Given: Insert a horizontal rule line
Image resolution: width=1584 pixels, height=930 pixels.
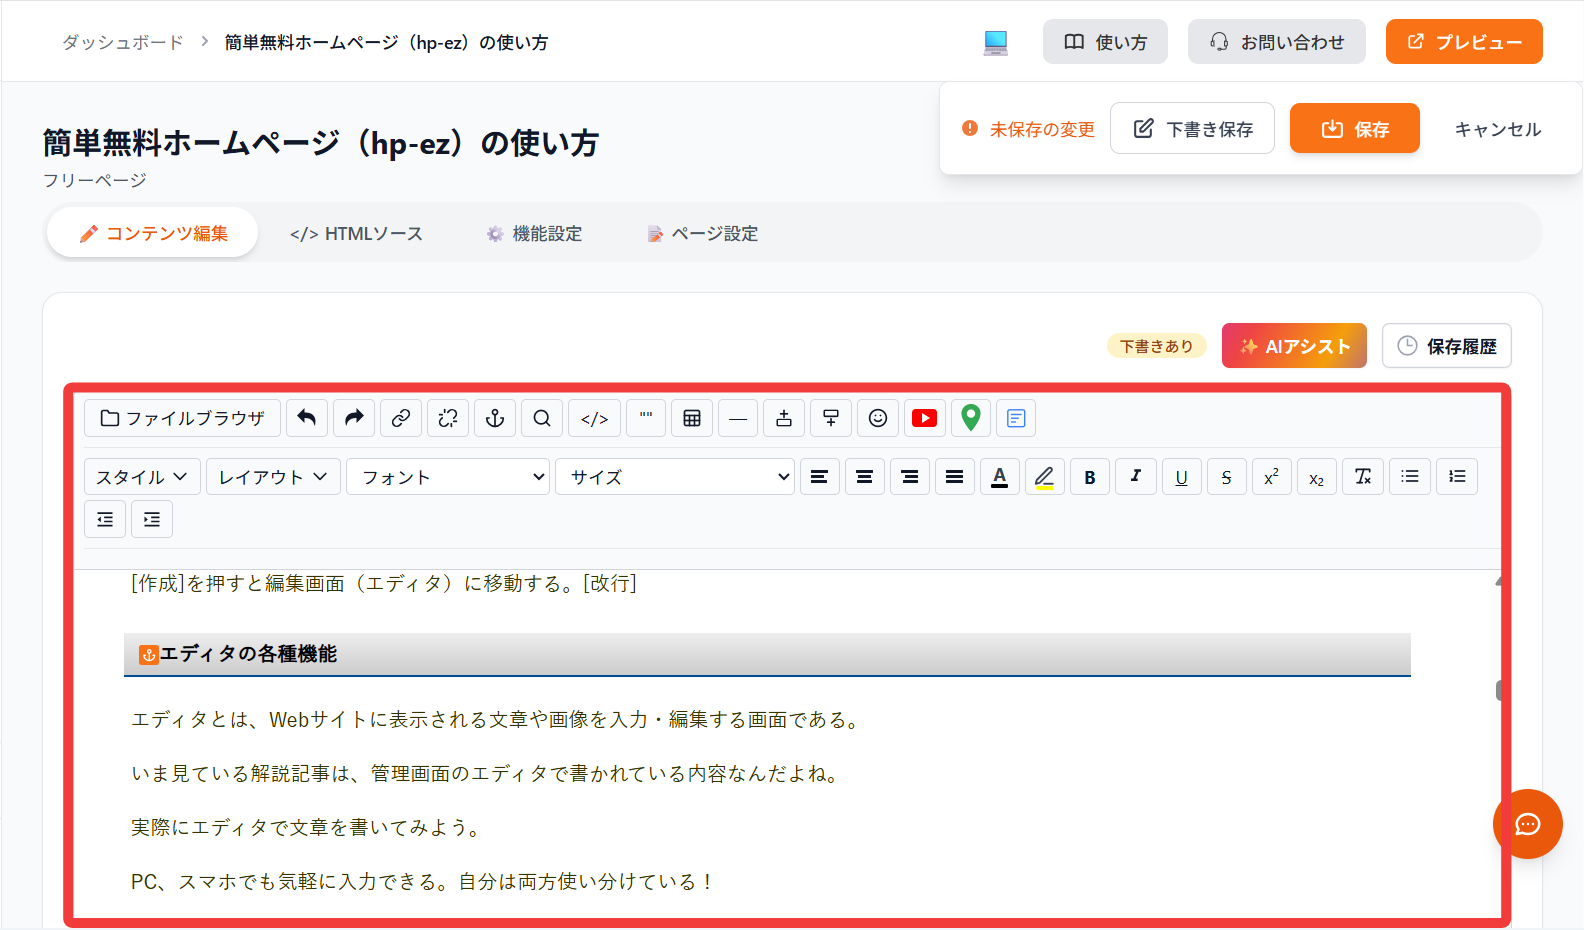Looking at the screenshot, I should pyautogui.click(x=738, y=418).
